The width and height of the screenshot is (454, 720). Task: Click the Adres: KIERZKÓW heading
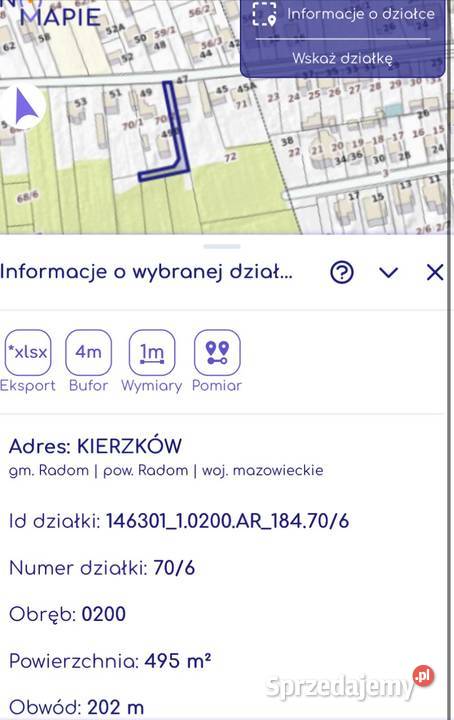[95, 446]
